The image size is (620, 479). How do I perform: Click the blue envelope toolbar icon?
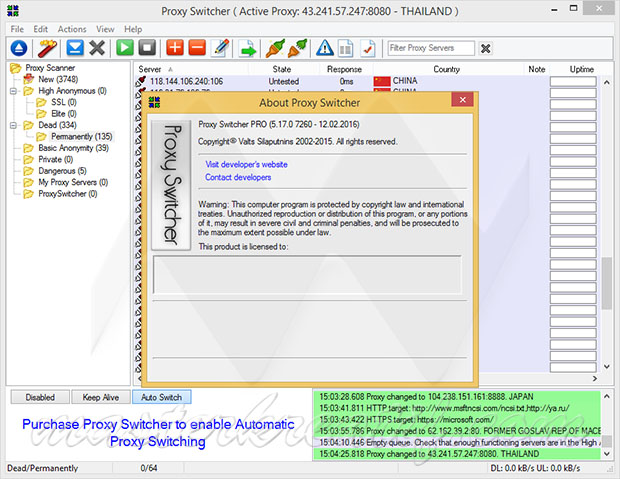pos(75,48)
